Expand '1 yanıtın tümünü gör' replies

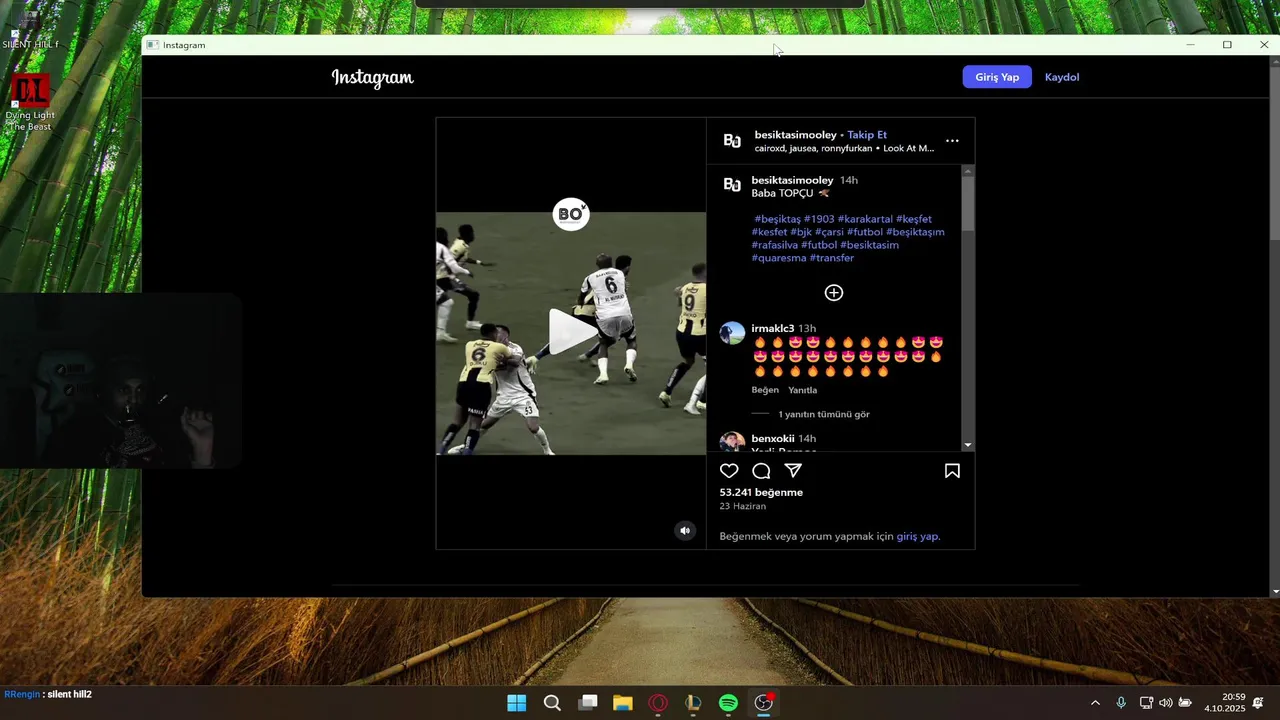(x=824, y=414)
